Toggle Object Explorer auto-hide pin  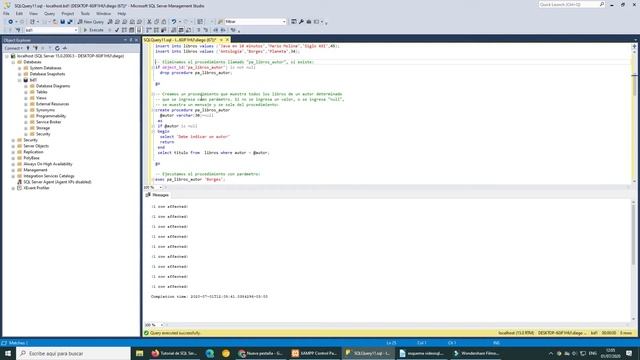pyautogui.click(x=131, y=40)
